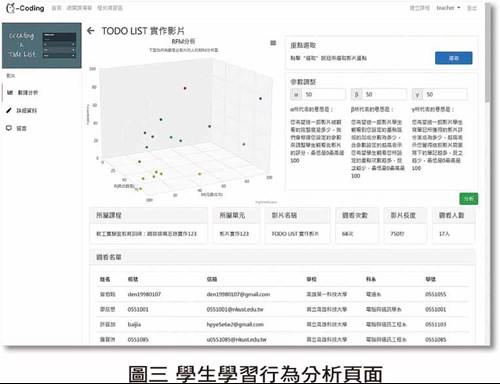Open the RFM chart hamburger menu
Image resolution: width=500 pixels, height=384 pixels.
273,43
